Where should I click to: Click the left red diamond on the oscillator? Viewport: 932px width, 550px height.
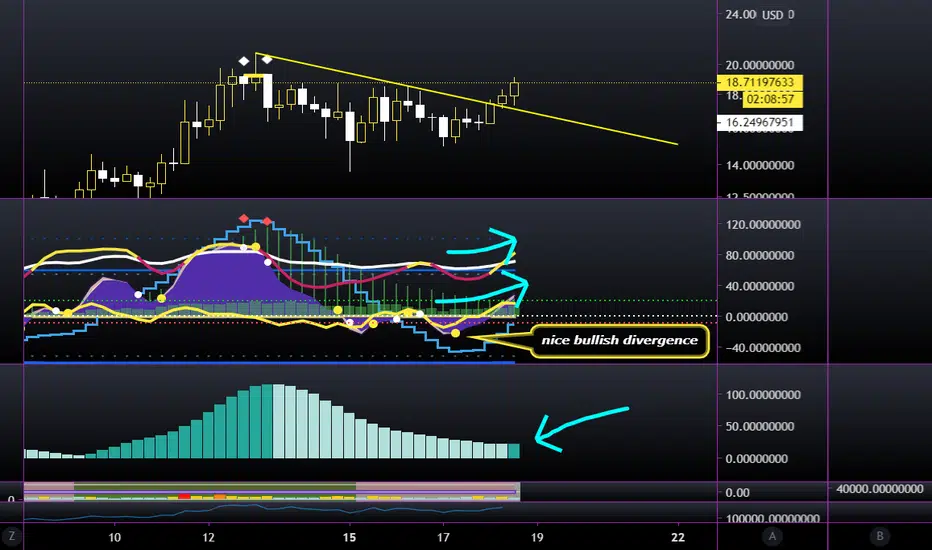244,219
